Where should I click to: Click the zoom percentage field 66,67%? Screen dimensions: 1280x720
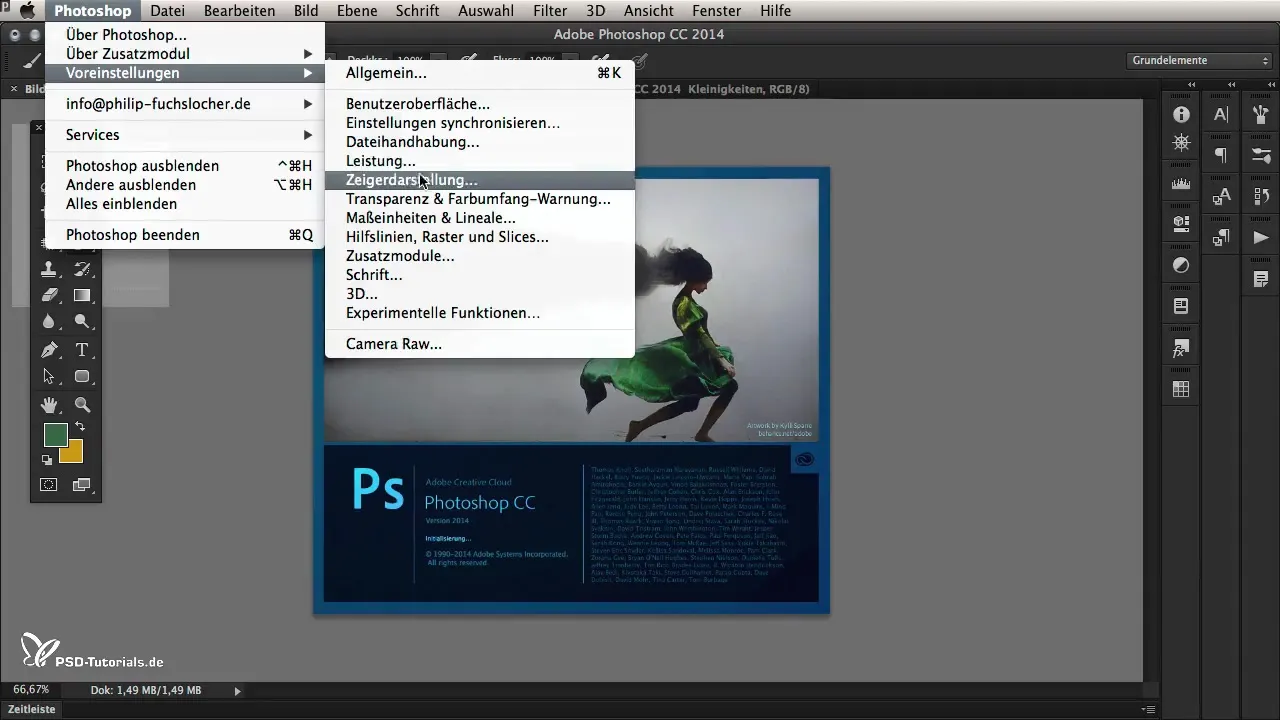31,690
